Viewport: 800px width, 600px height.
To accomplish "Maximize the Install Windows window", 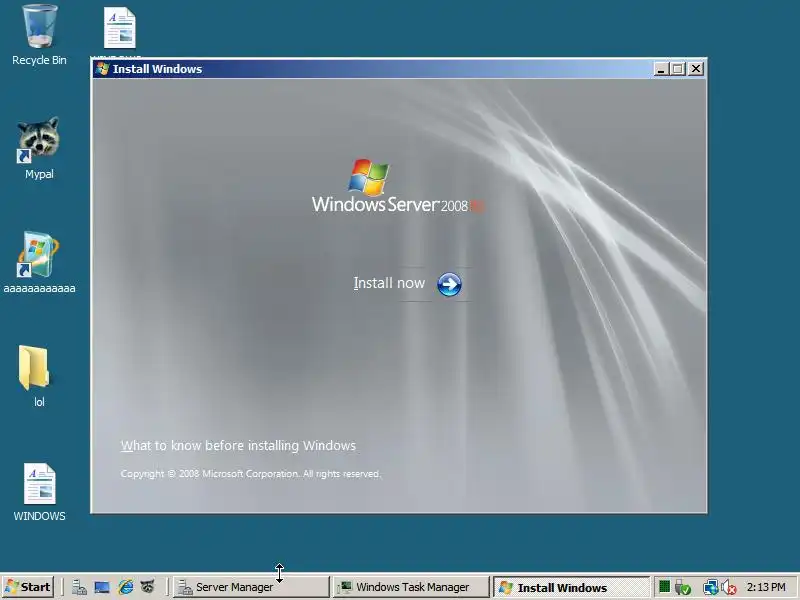I will pyautogui.click(x=678, y=69).
